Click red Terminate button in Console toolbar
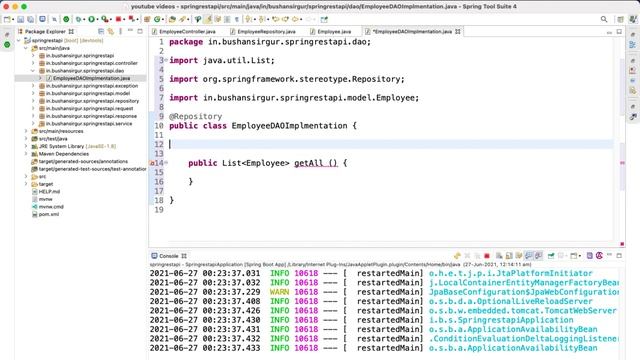This screenshot has height=360, width=640. click(487, 256)
